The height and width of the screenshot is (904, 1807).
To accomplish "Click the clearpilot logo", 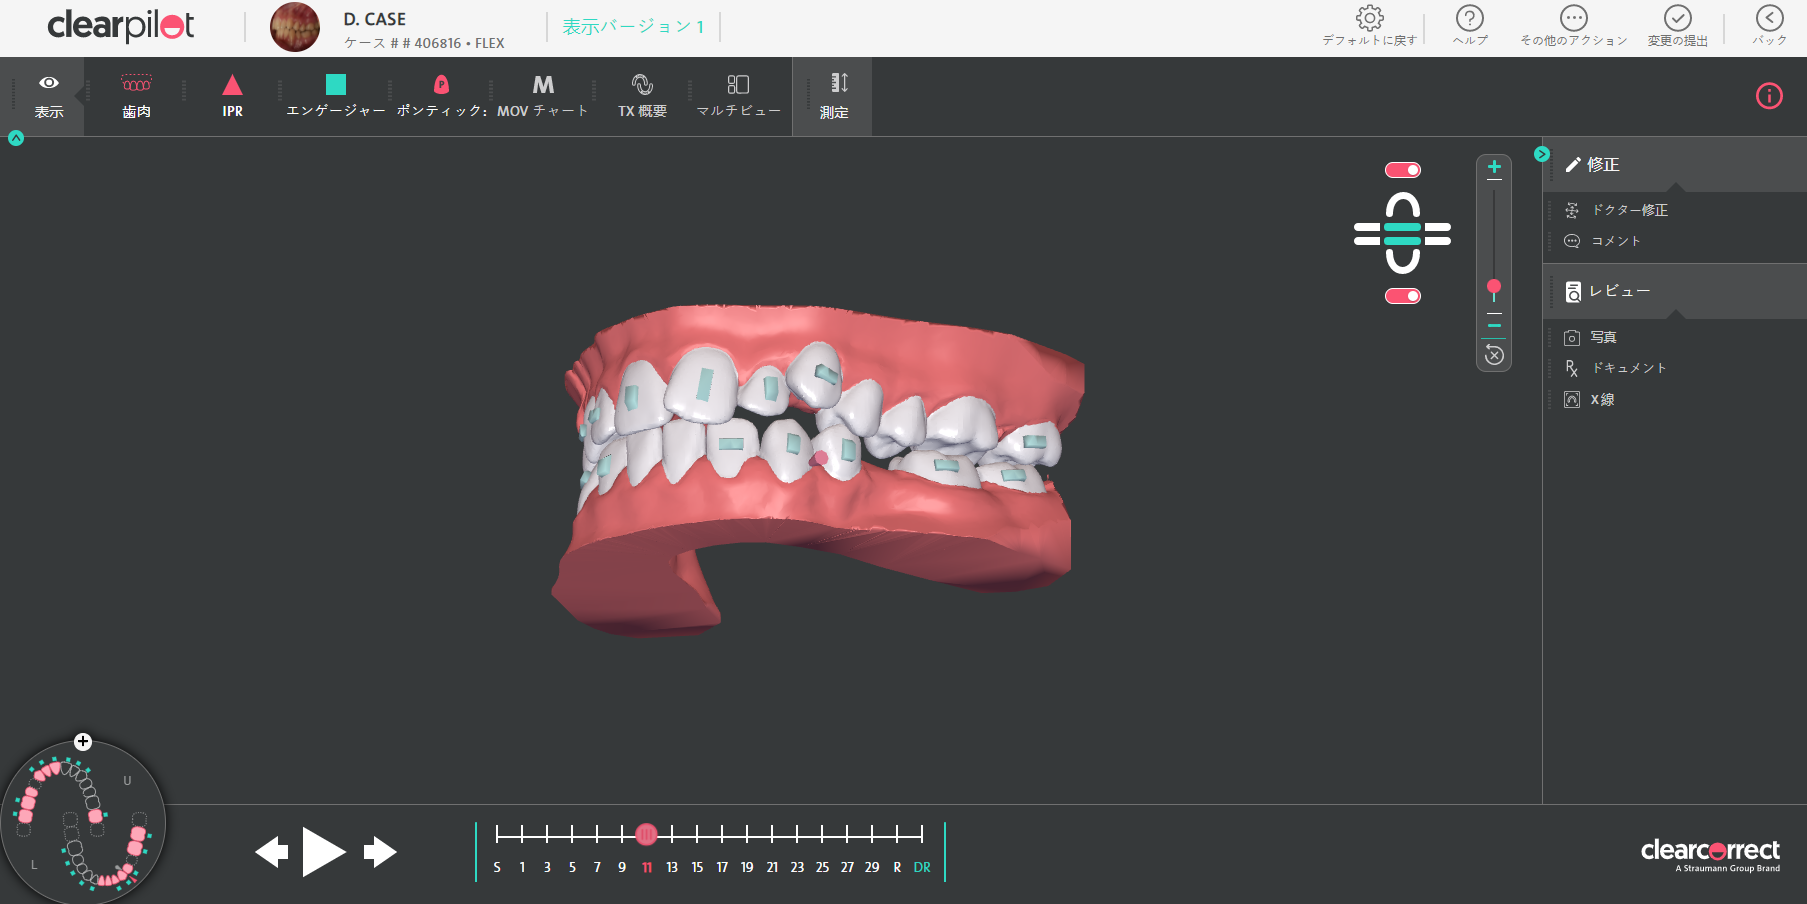I will [121, 25].
